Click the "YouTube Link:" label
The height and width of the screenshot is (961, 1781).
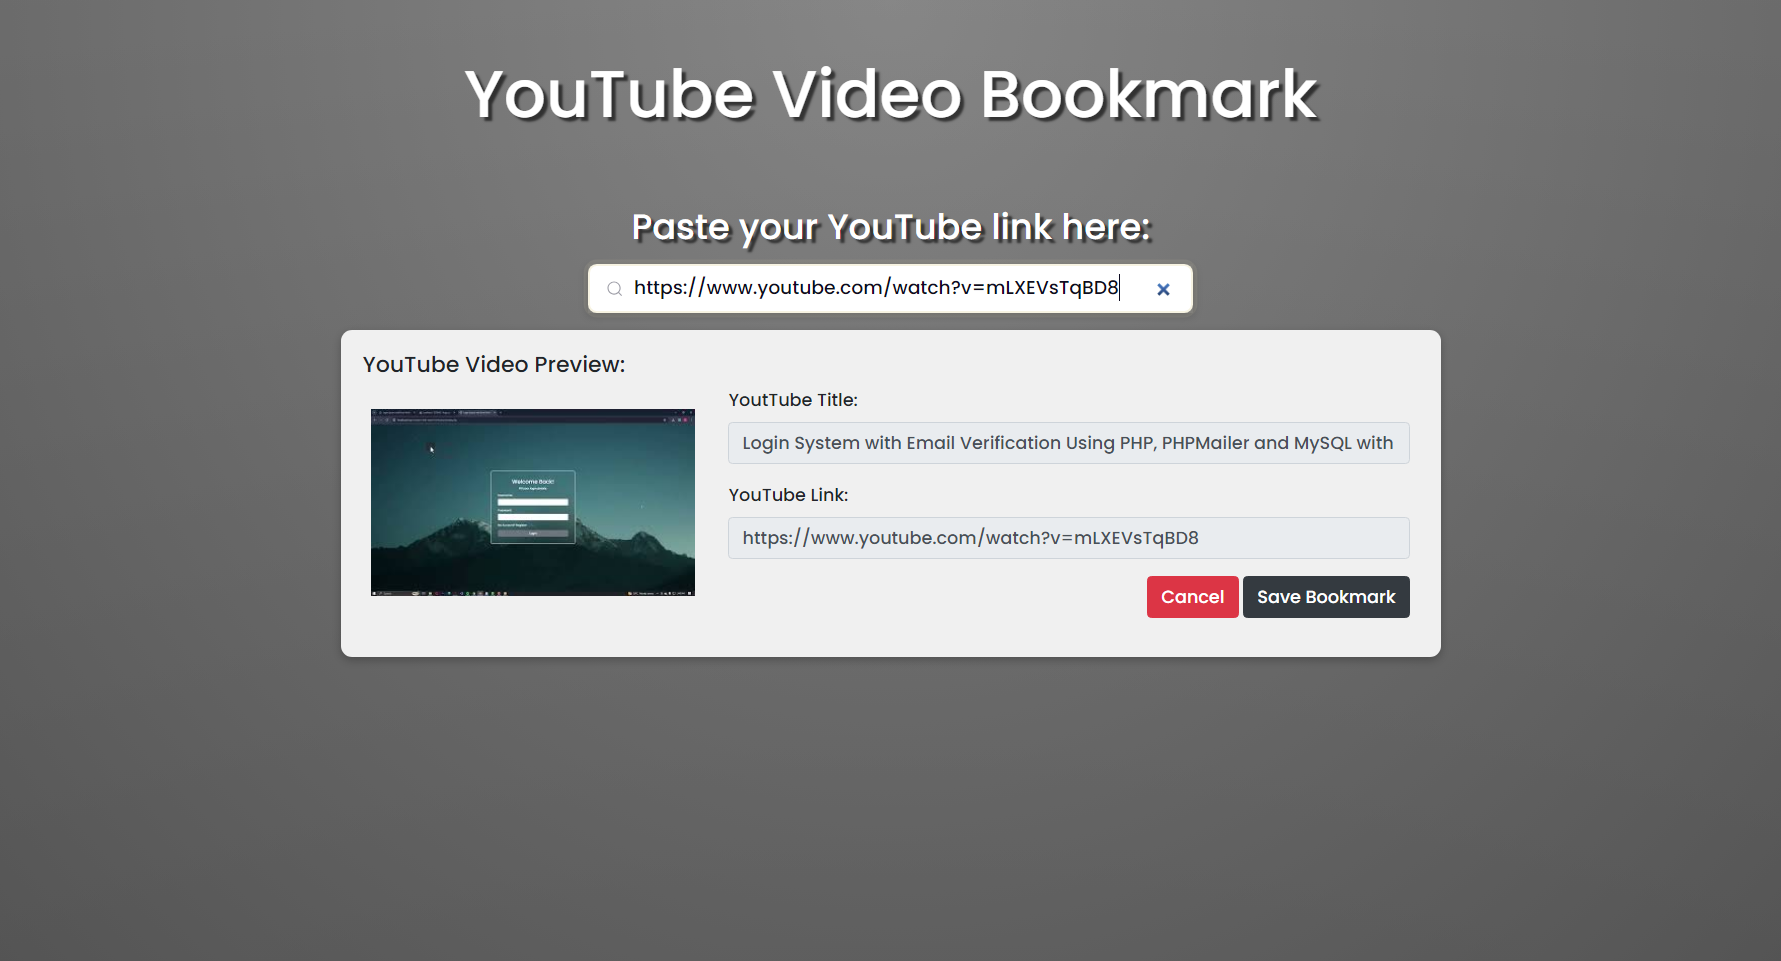click(x=788, y=495)
